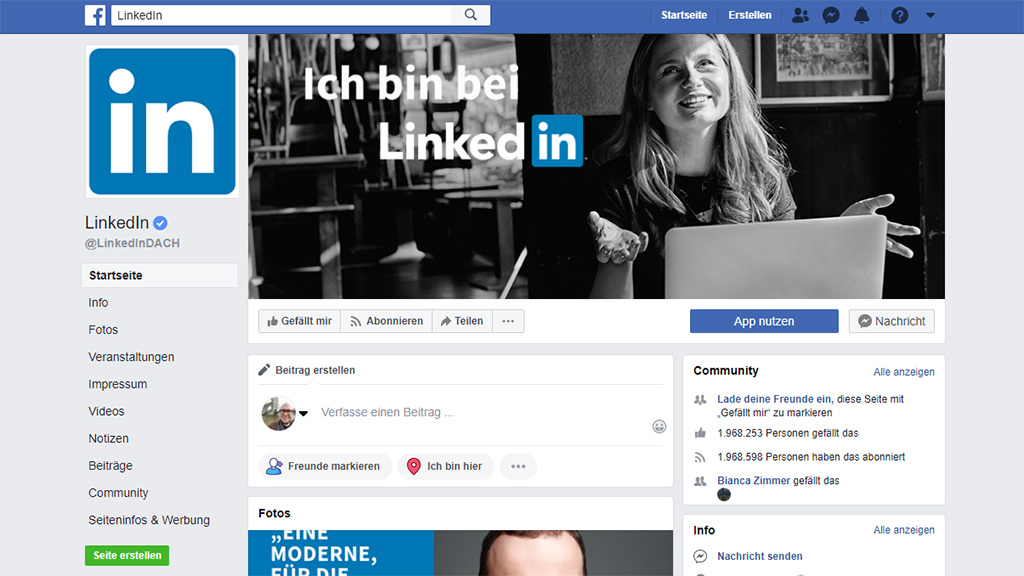
Task: Click Alle anzeigen link in Community
Action: (904, 372)
